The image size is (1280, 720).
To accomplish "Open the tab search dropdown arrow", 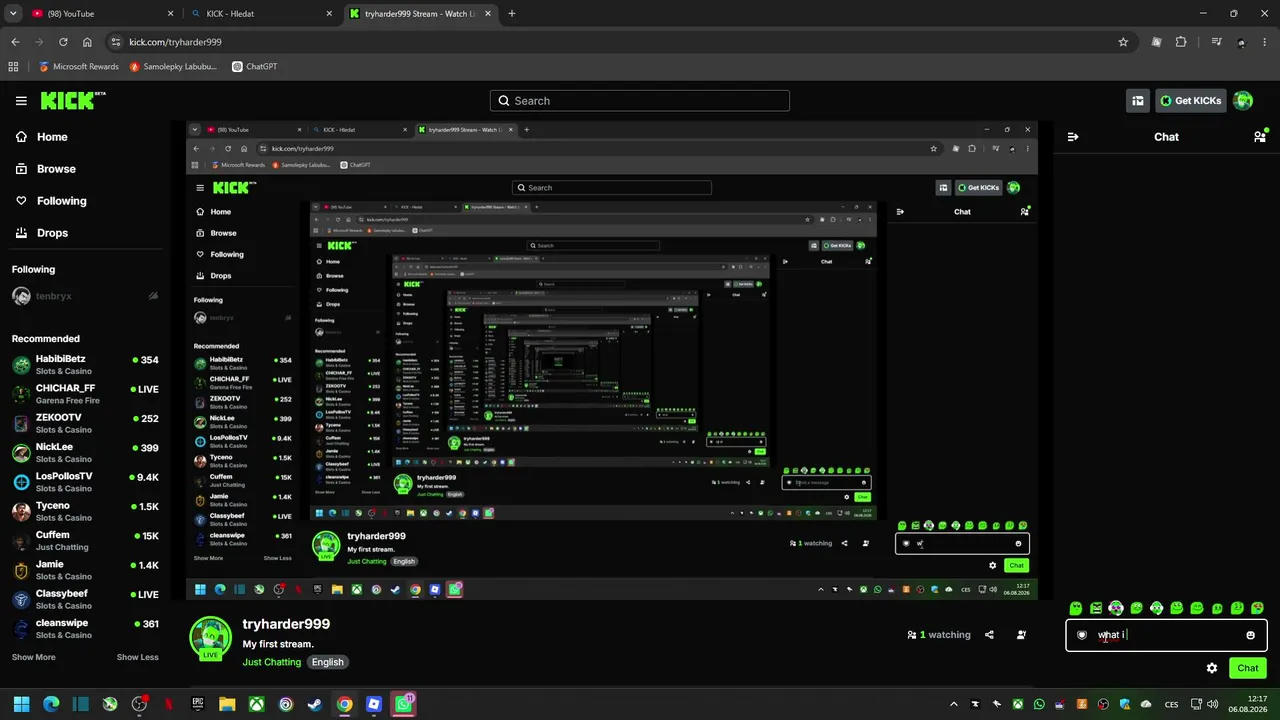I will click(13, 14).
